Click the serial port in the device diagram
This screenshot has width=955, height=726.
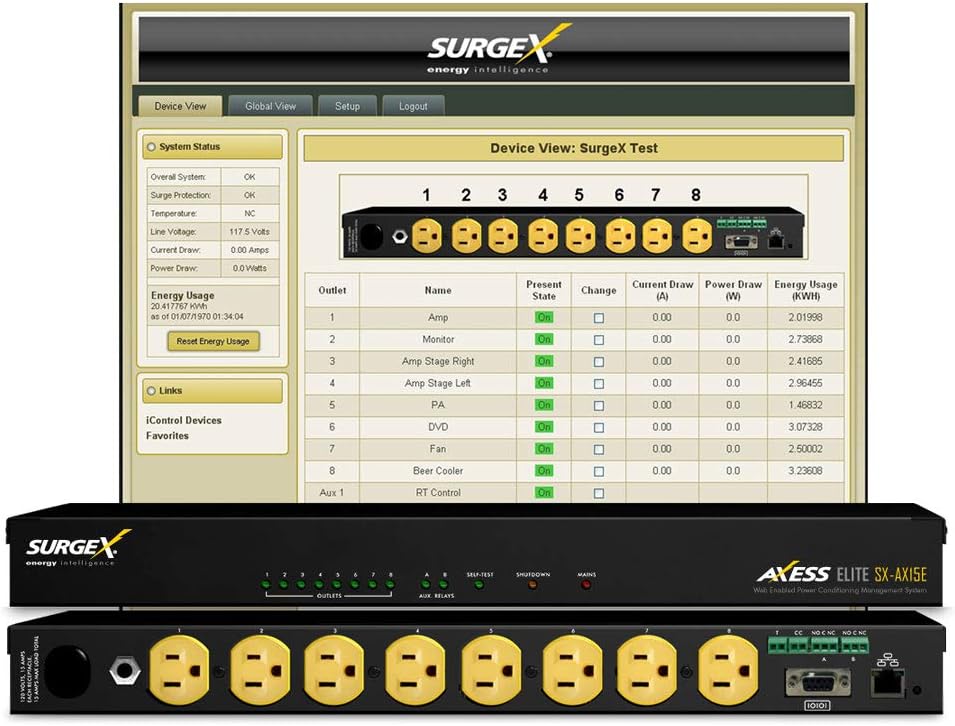741,241
